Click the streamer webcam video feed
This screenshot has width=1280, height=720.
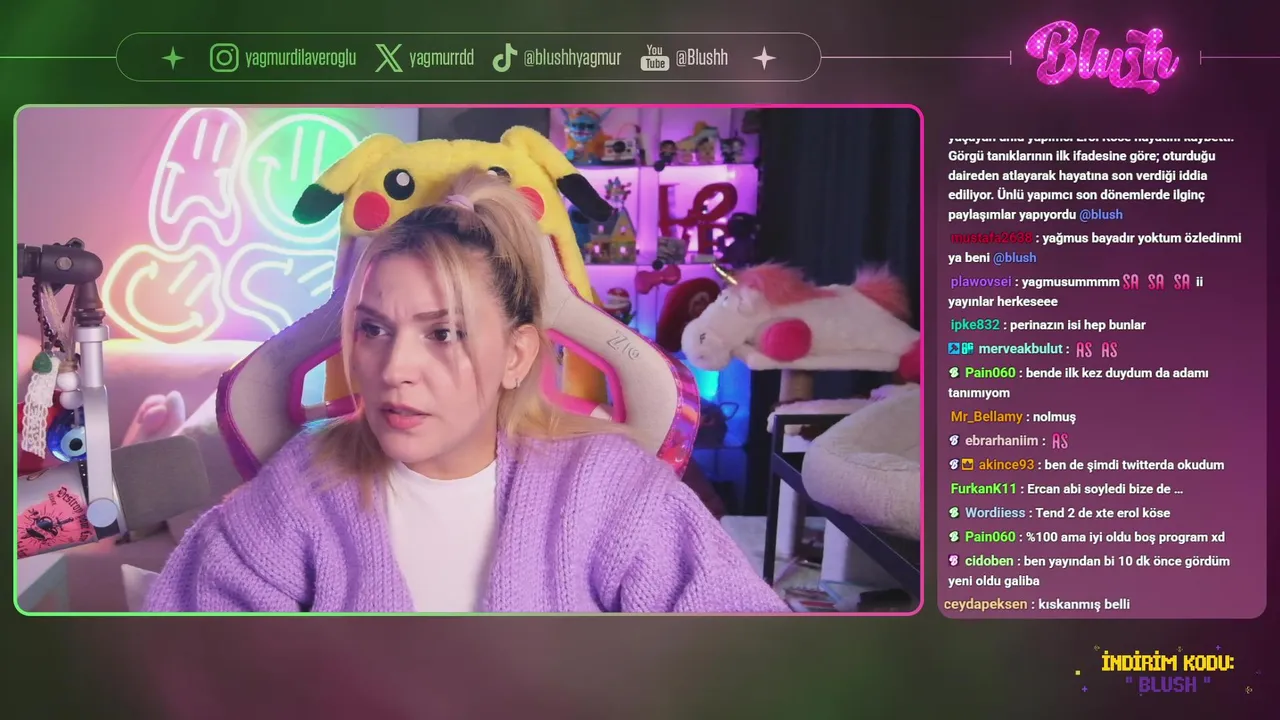point(468,359)
